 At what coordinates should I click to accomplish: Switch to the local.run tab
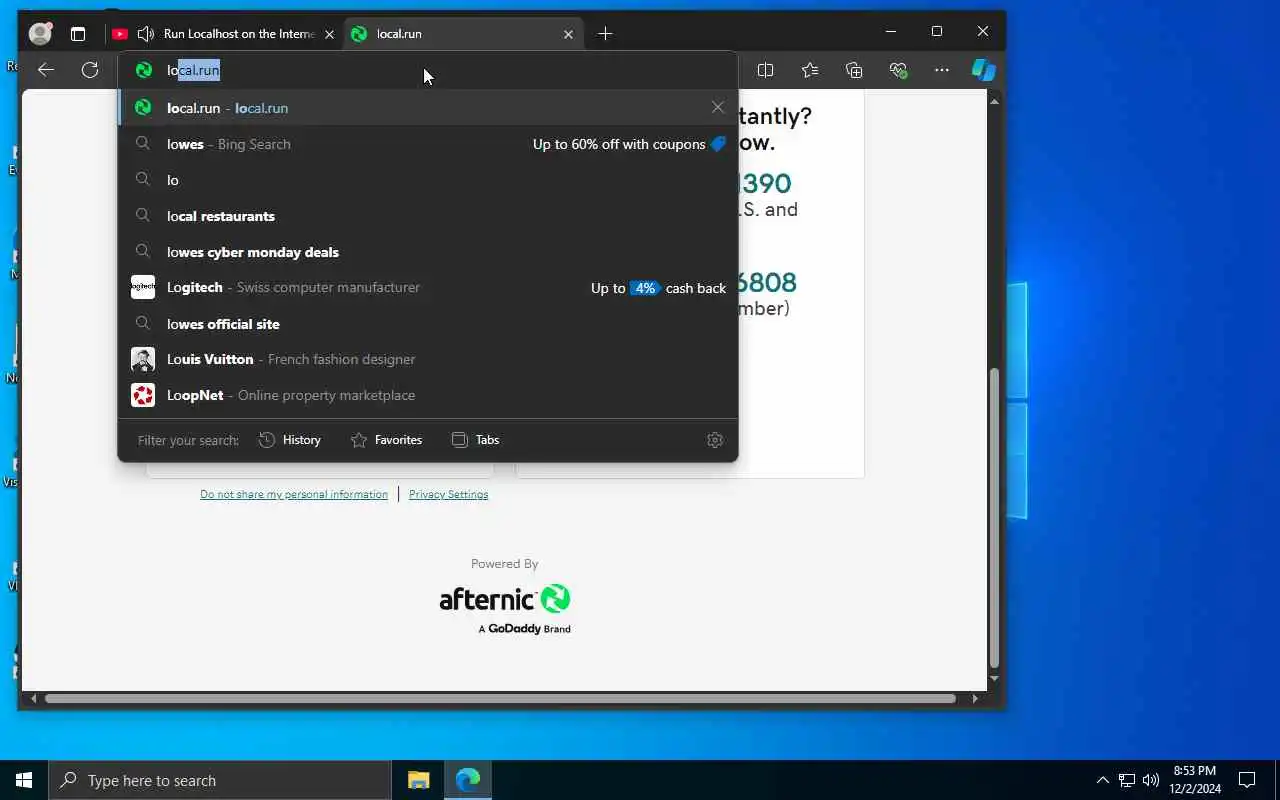tap(464, 34)
